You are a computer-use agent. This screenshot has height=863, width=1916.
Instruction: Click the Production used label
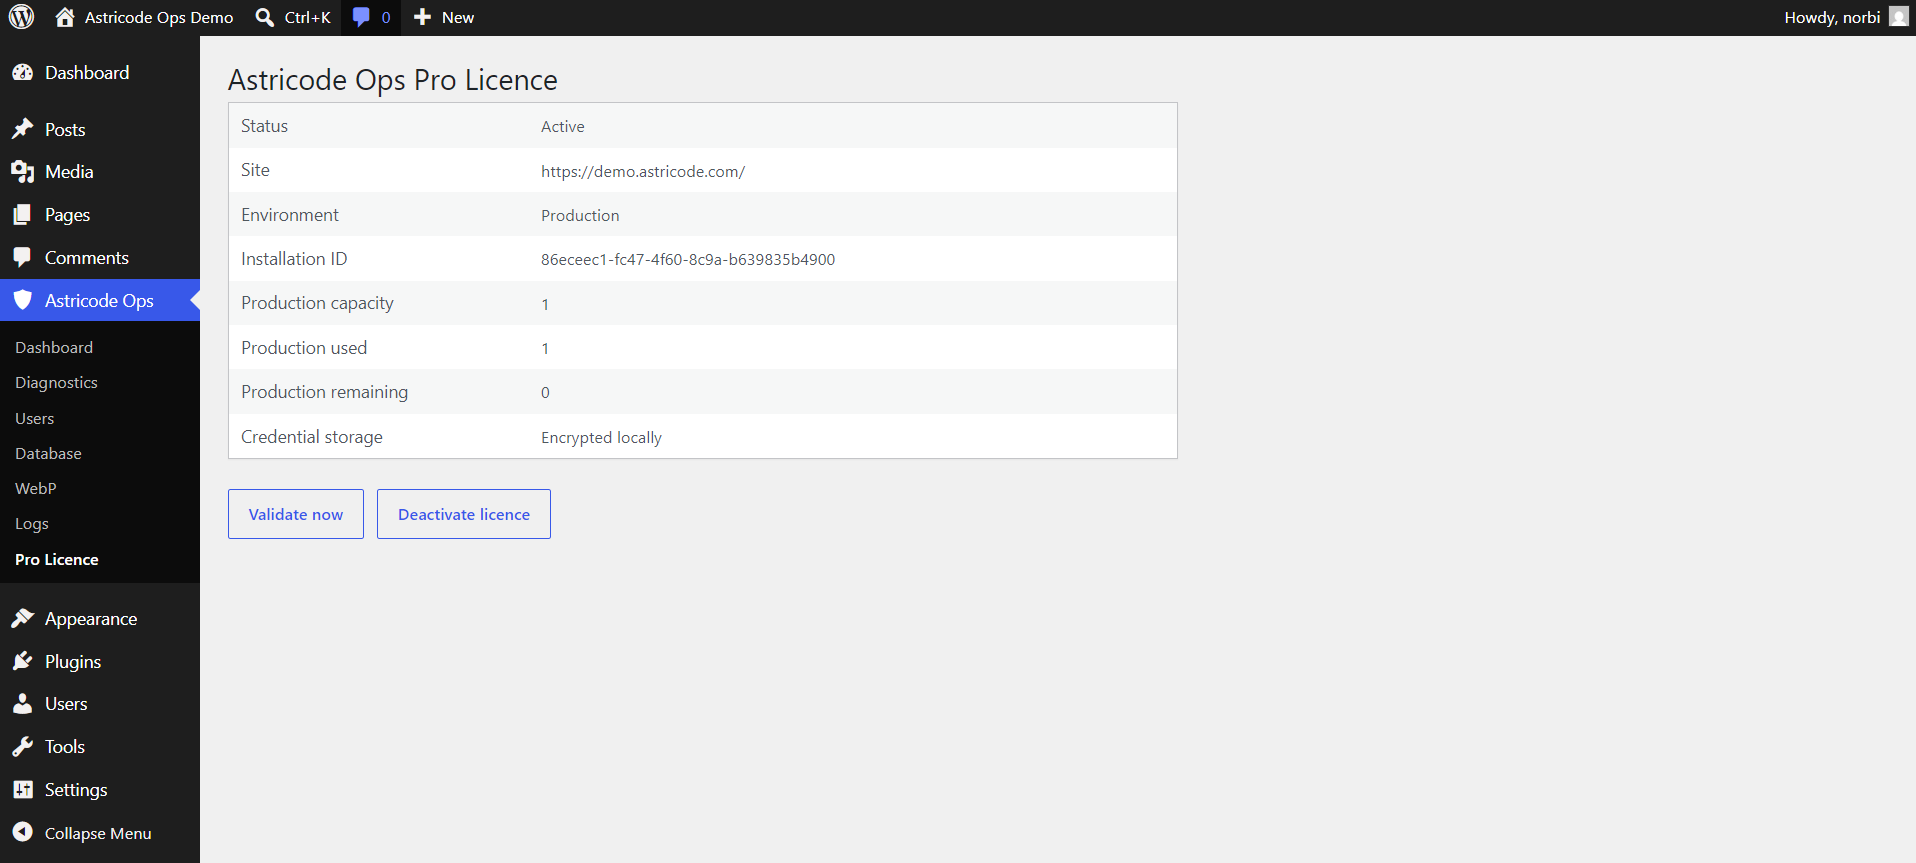pyautogui.click(x=304, y=348)
